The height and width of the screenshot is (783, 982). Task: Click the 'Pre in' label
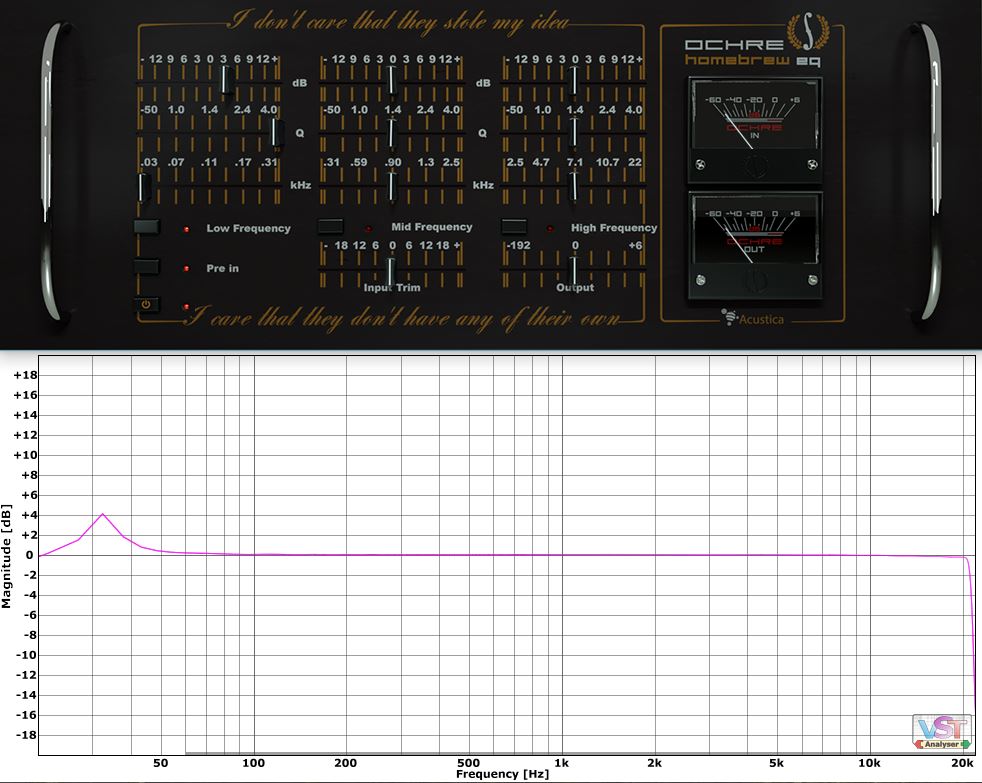click(222, 268)
